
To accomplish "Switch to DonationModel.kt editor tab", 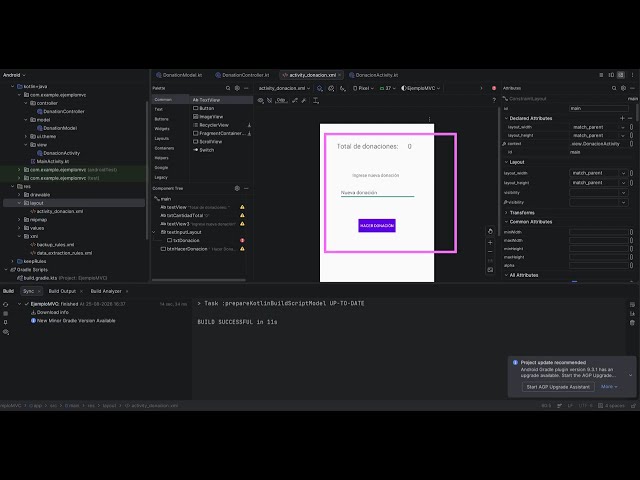I will click(179, 75).
